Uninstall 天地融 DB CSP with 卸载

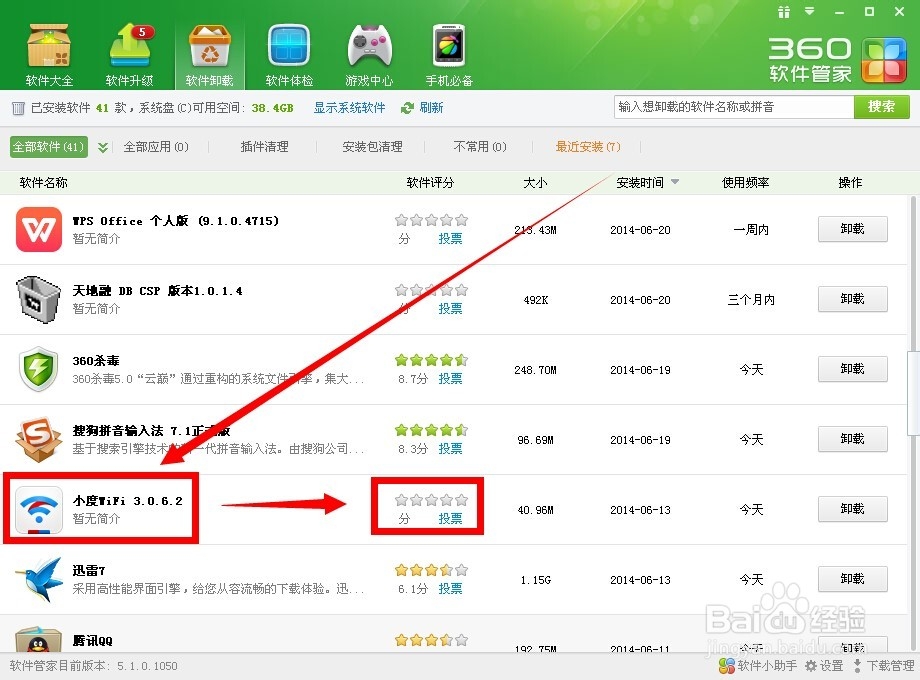[x=853, y=299]
